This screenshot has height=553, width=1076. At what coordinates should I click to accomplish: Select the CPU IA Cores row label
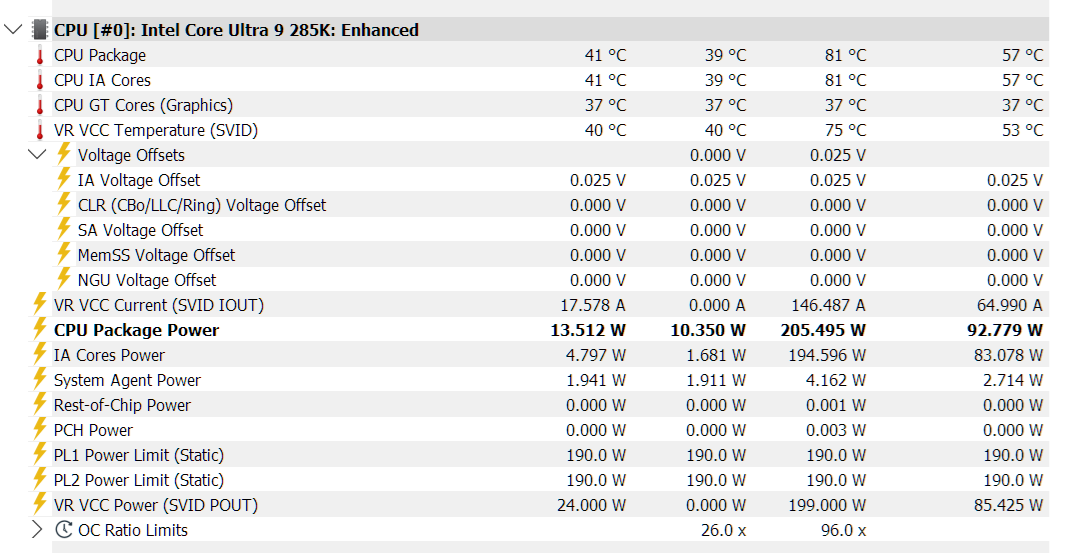[x=102, y=80]
